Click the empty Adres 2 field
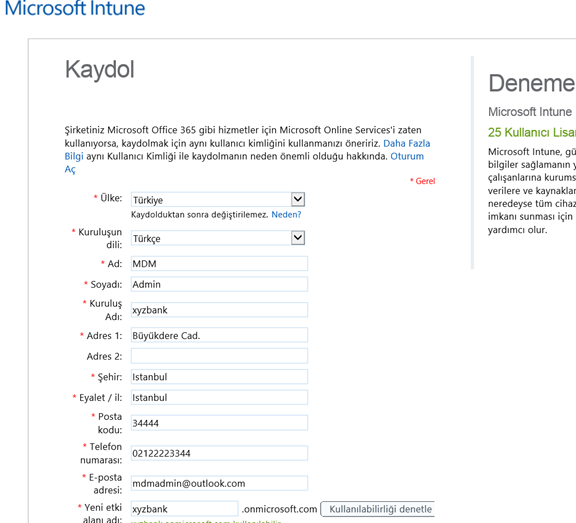 pos(219,356)
